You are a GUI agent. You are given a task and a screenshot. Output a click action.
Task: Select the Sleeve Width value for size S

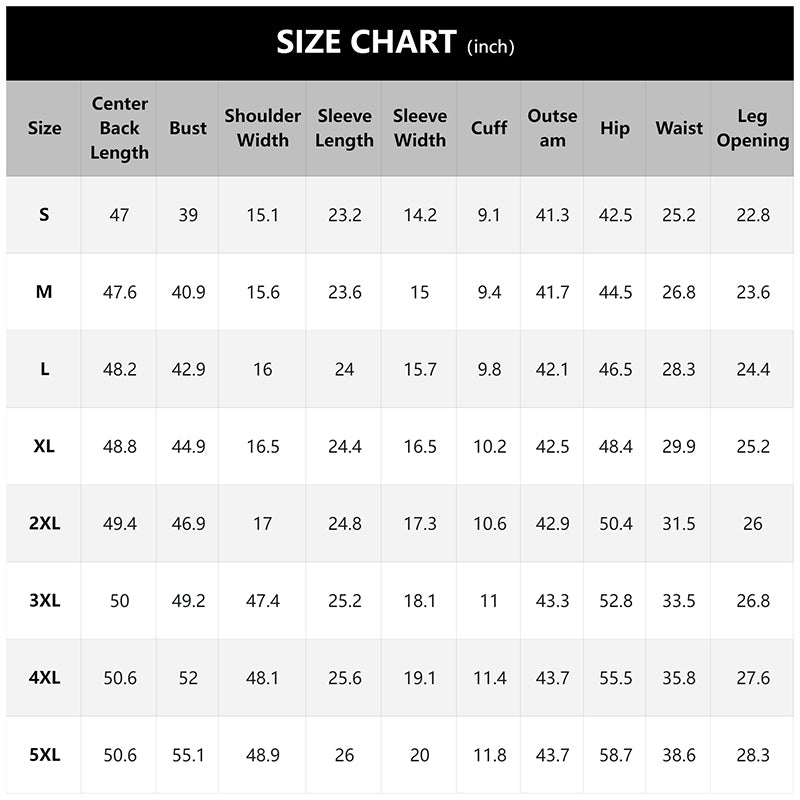coord(419,215)
